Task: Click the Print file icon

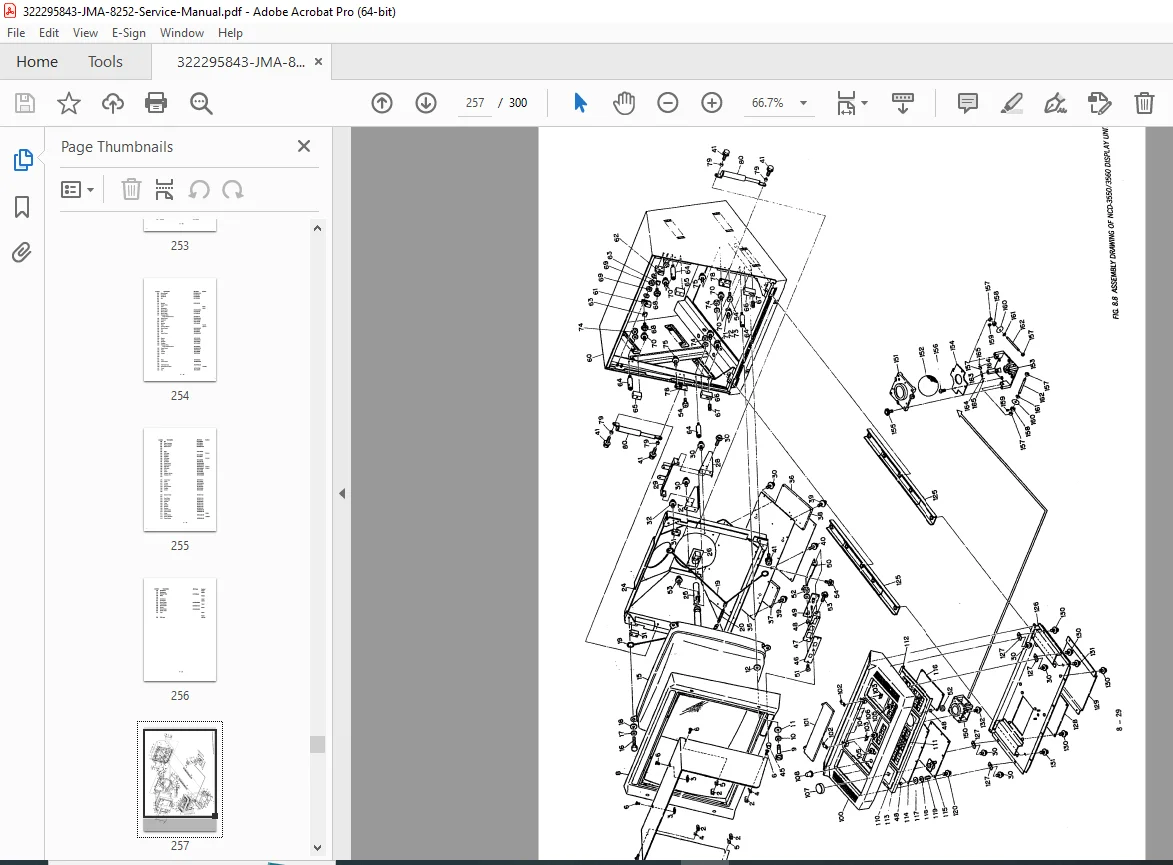Action: coord(156,103)
